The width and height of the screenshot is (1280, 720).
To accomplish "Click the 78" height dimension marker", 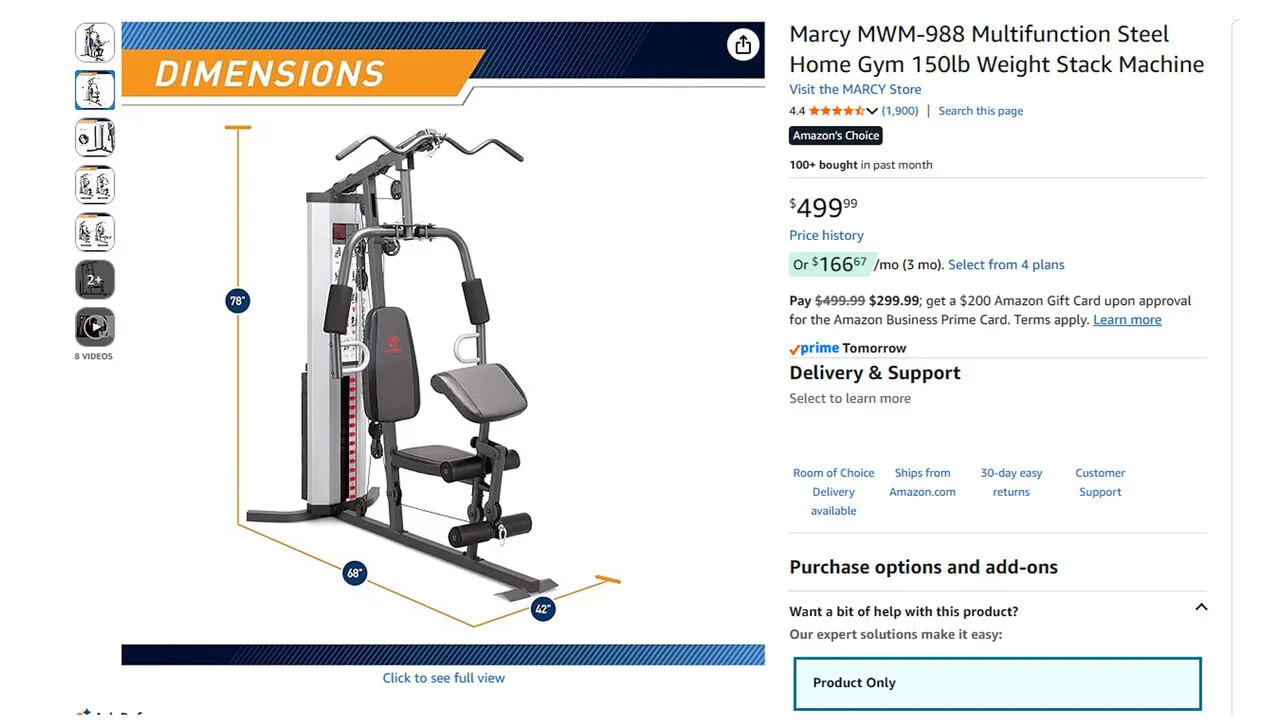I will [x=237, y=300].
